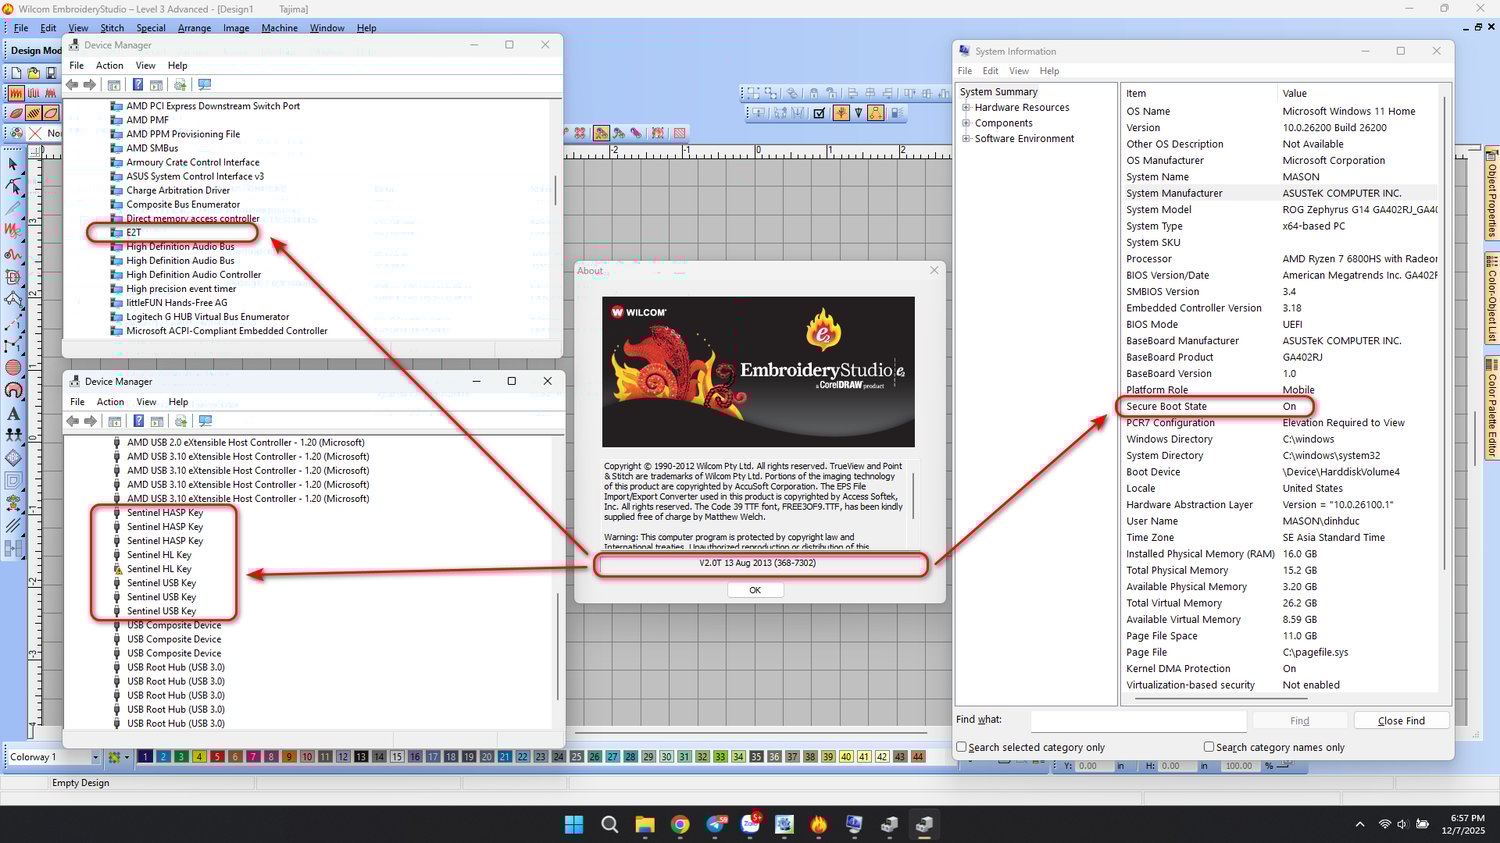Open the Arrange menu in Wilcom
The image size is (1500, 843).
click(x=194, y=28)
